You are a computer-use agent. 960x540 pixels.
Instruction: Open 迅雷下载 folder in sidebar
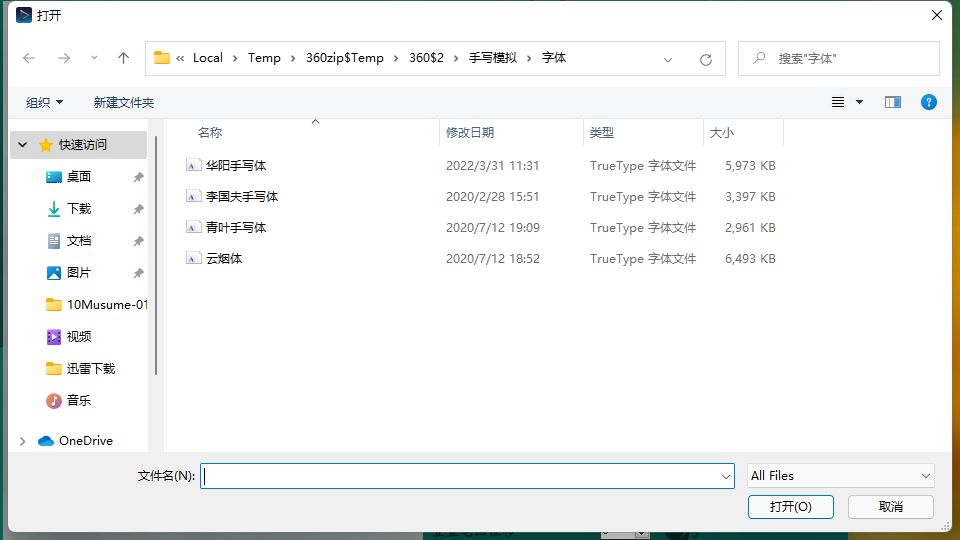pos(91,369)
